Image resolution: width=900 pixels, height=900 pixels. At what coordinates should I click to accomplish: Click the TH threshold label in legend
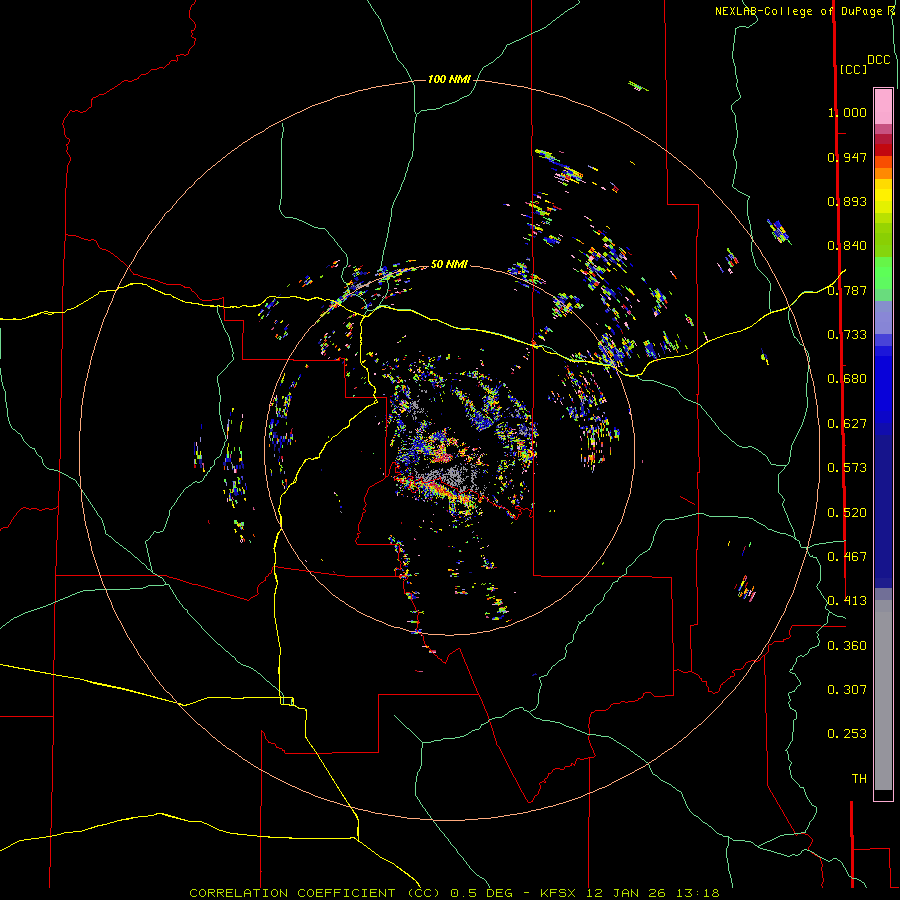click(x=859, y=779)
